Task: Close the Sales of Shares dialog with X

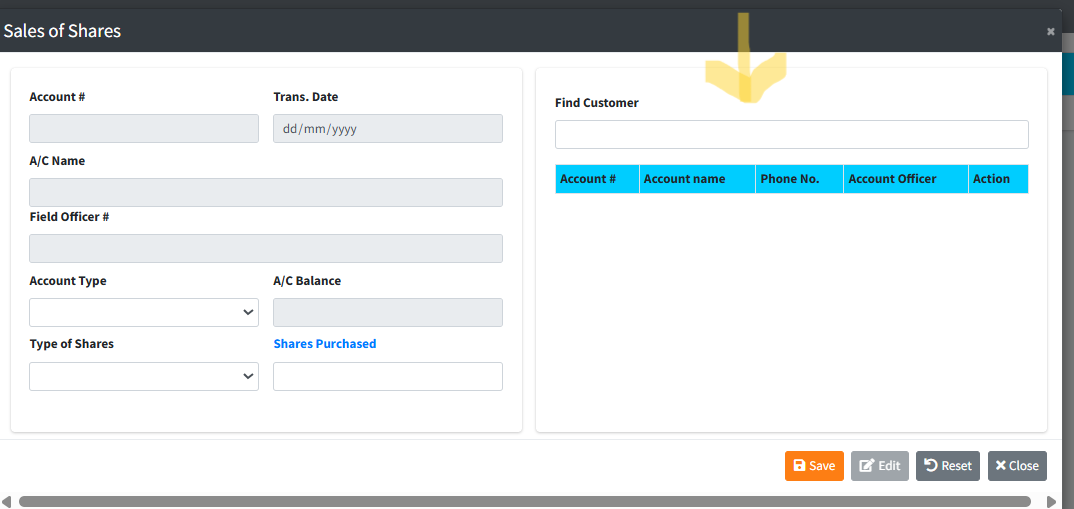Action: [1050, 32]
